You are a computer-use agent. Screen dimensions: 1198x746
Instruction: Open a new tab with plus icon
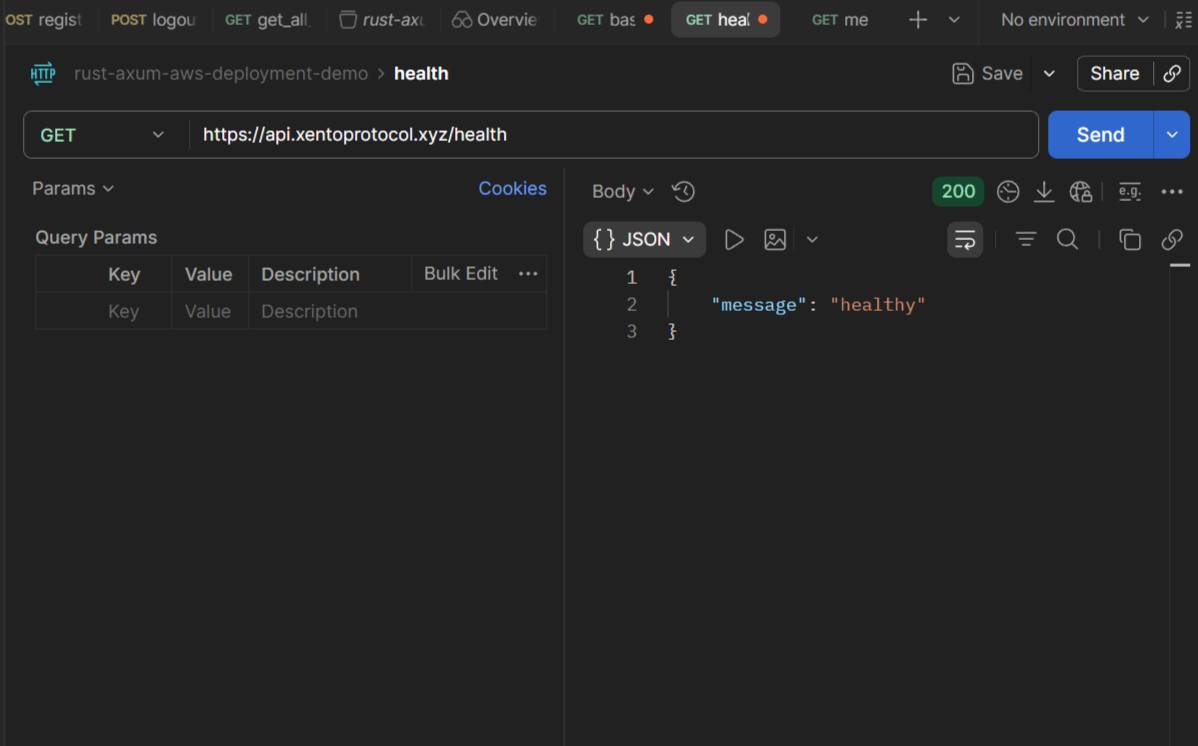pyautogui.click(x=918, y=20)
